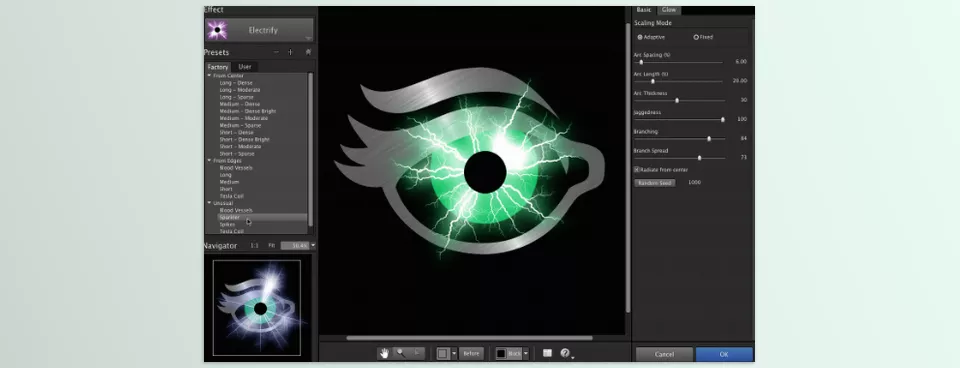Select the Hand pan tool
This screenshot has height=368, width=960.
pos(384,353)
